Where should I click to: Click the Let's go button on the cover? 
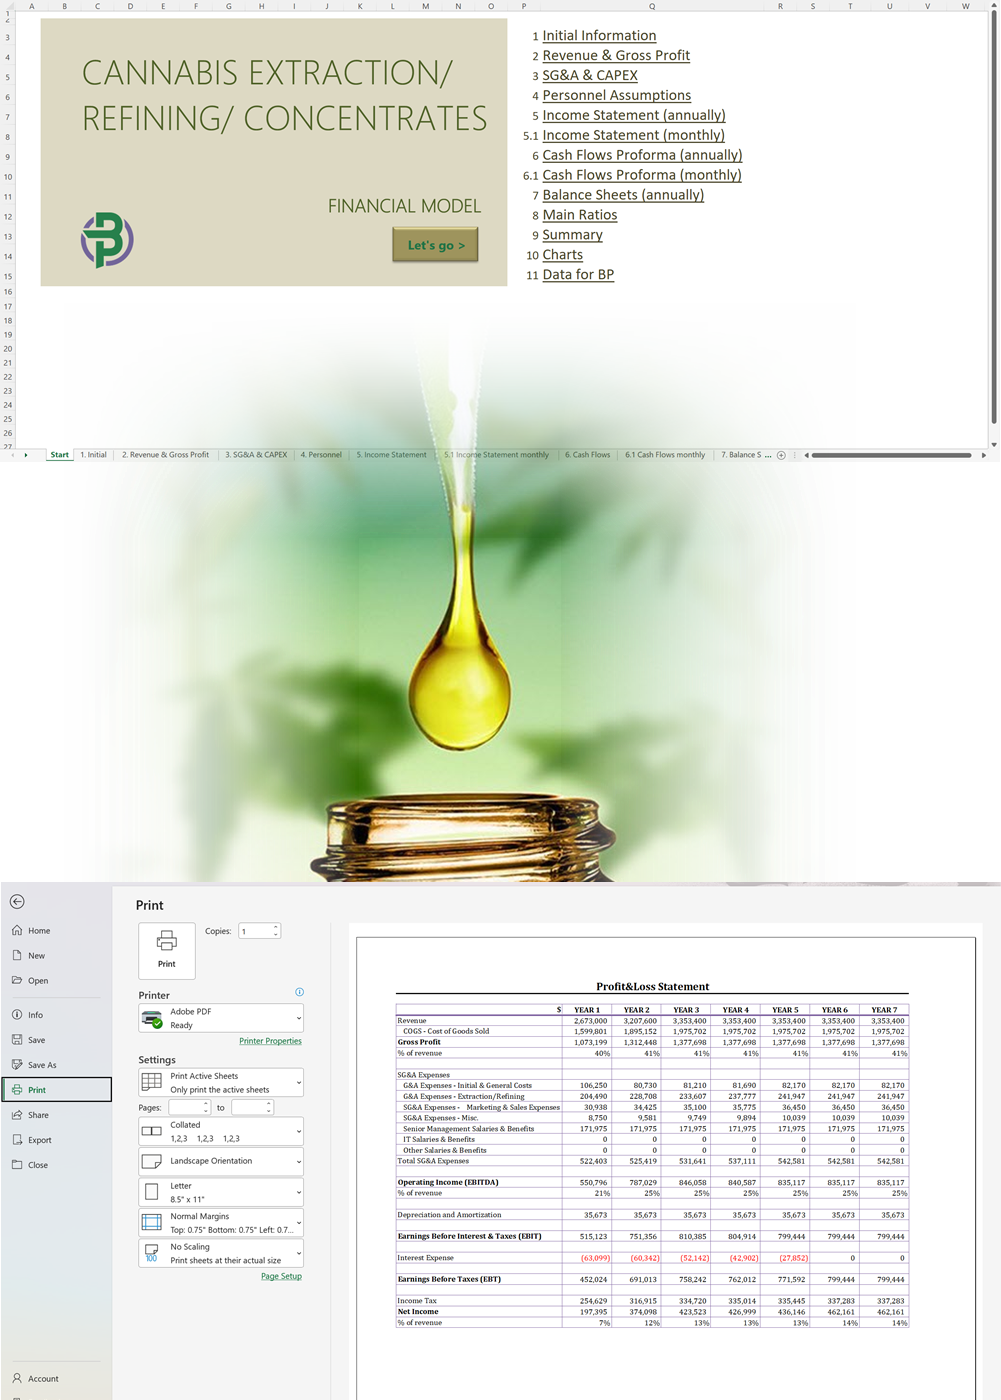click(x=435, y=244)
